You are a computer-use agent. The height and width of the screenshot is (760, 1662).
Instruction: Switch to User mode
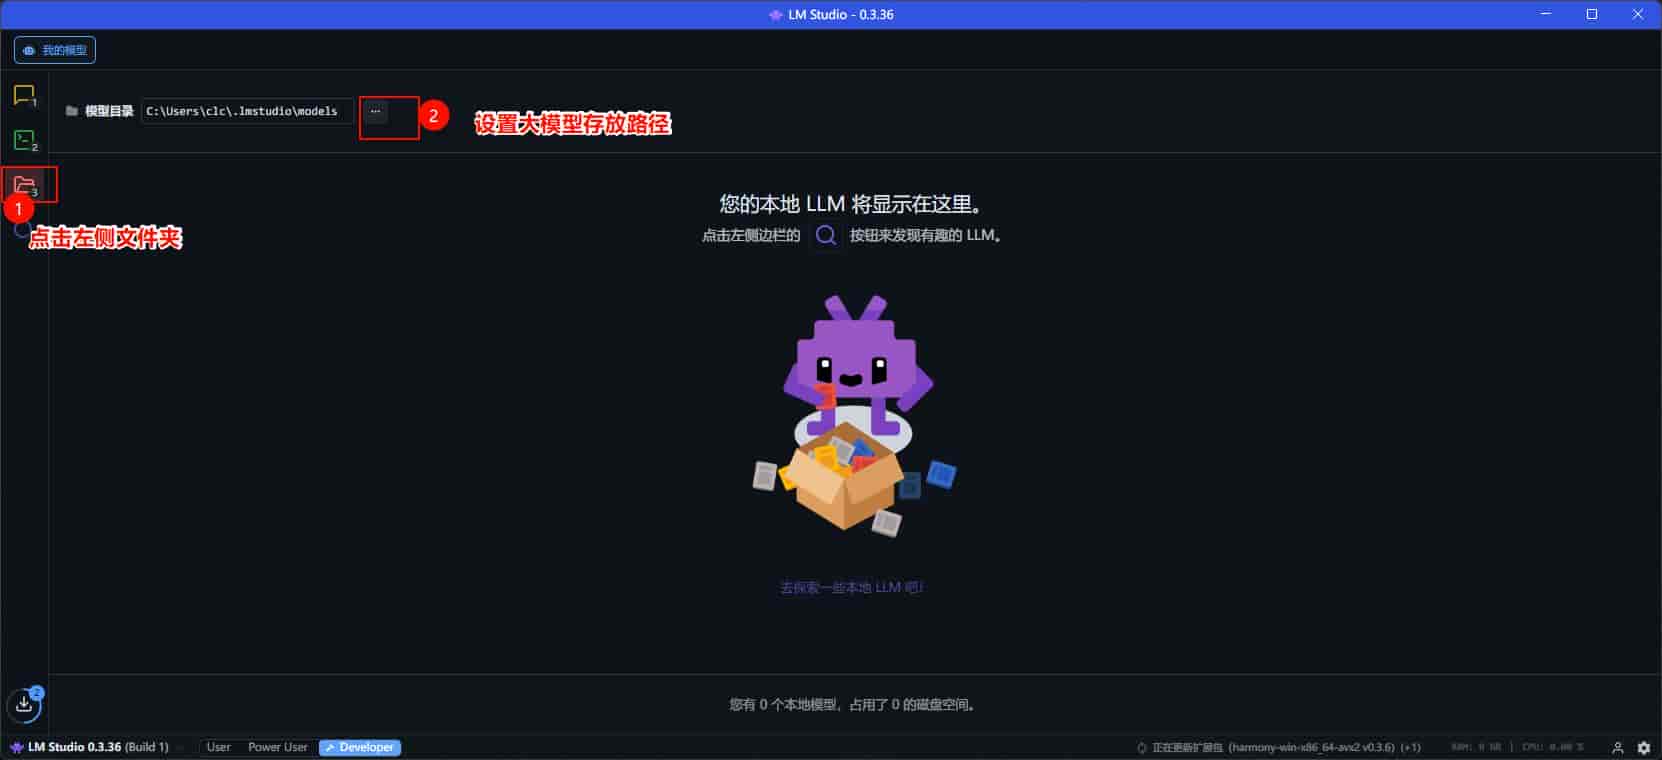point(218,747)
